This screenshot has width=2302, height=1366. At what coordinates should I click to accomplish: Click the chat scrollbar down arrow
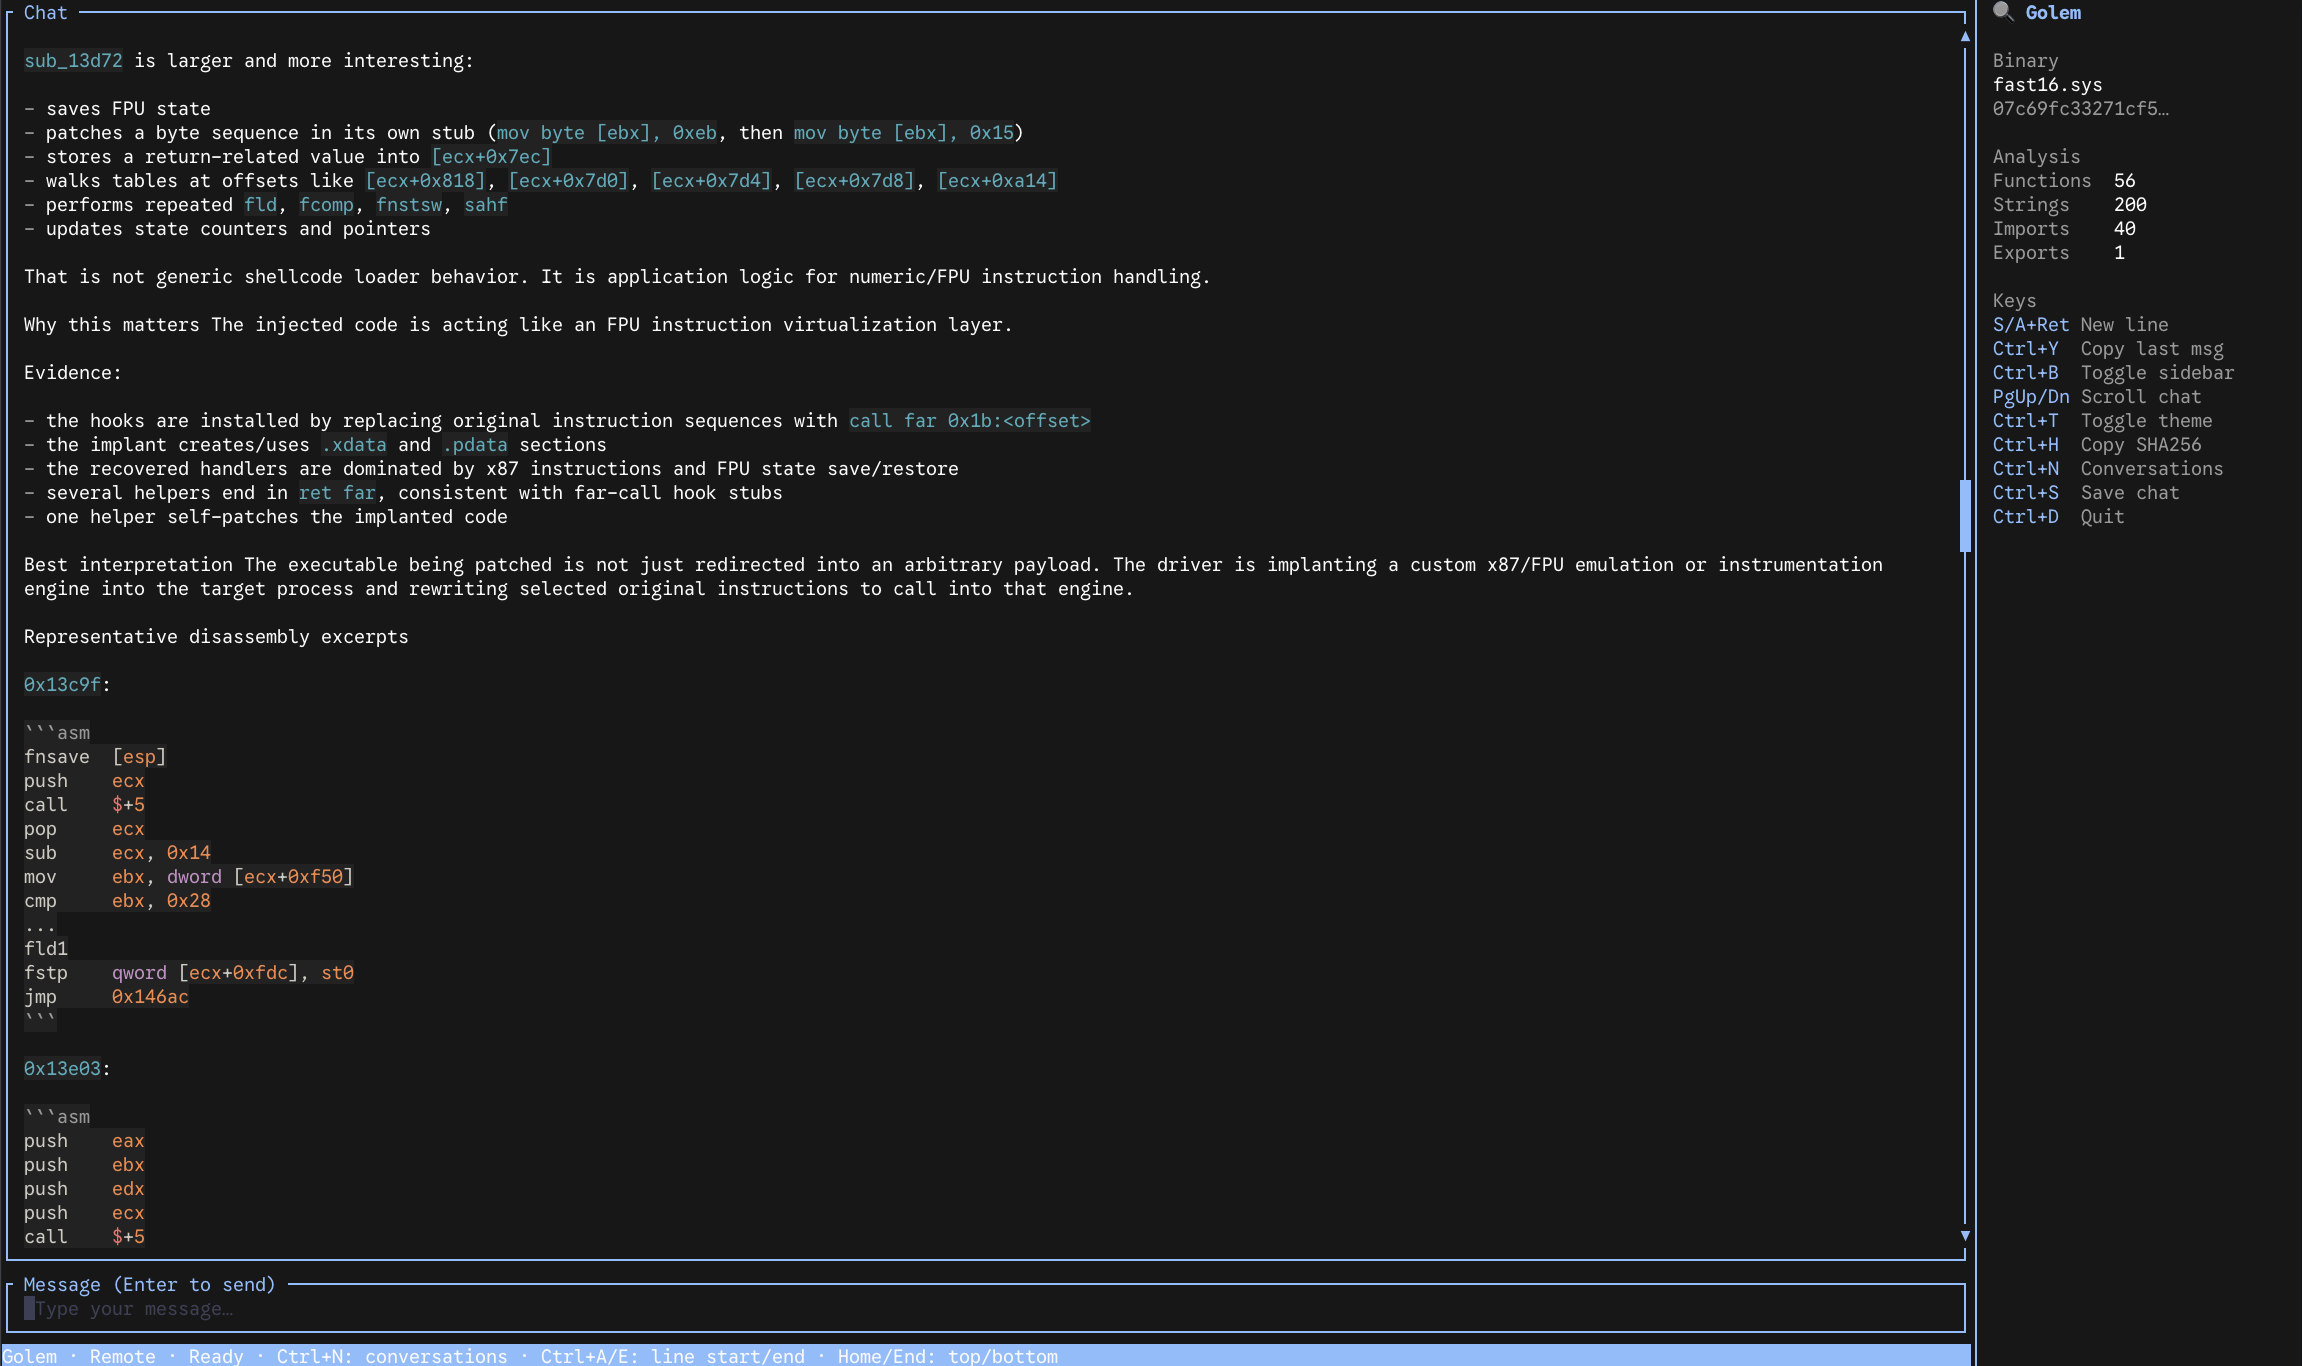(x=1965, y=1236)
